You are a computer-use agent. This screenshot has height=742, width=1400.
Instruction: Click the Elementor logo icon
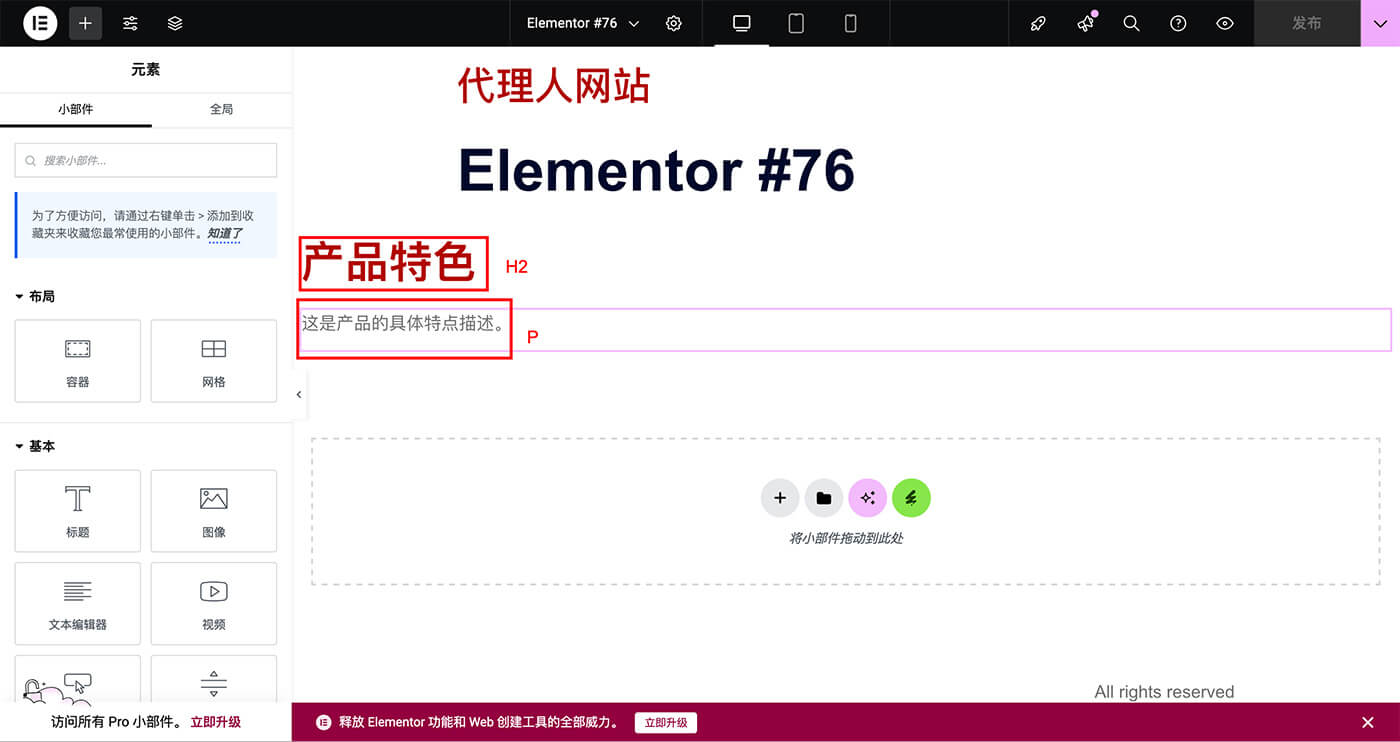click(x=41, y=23)
